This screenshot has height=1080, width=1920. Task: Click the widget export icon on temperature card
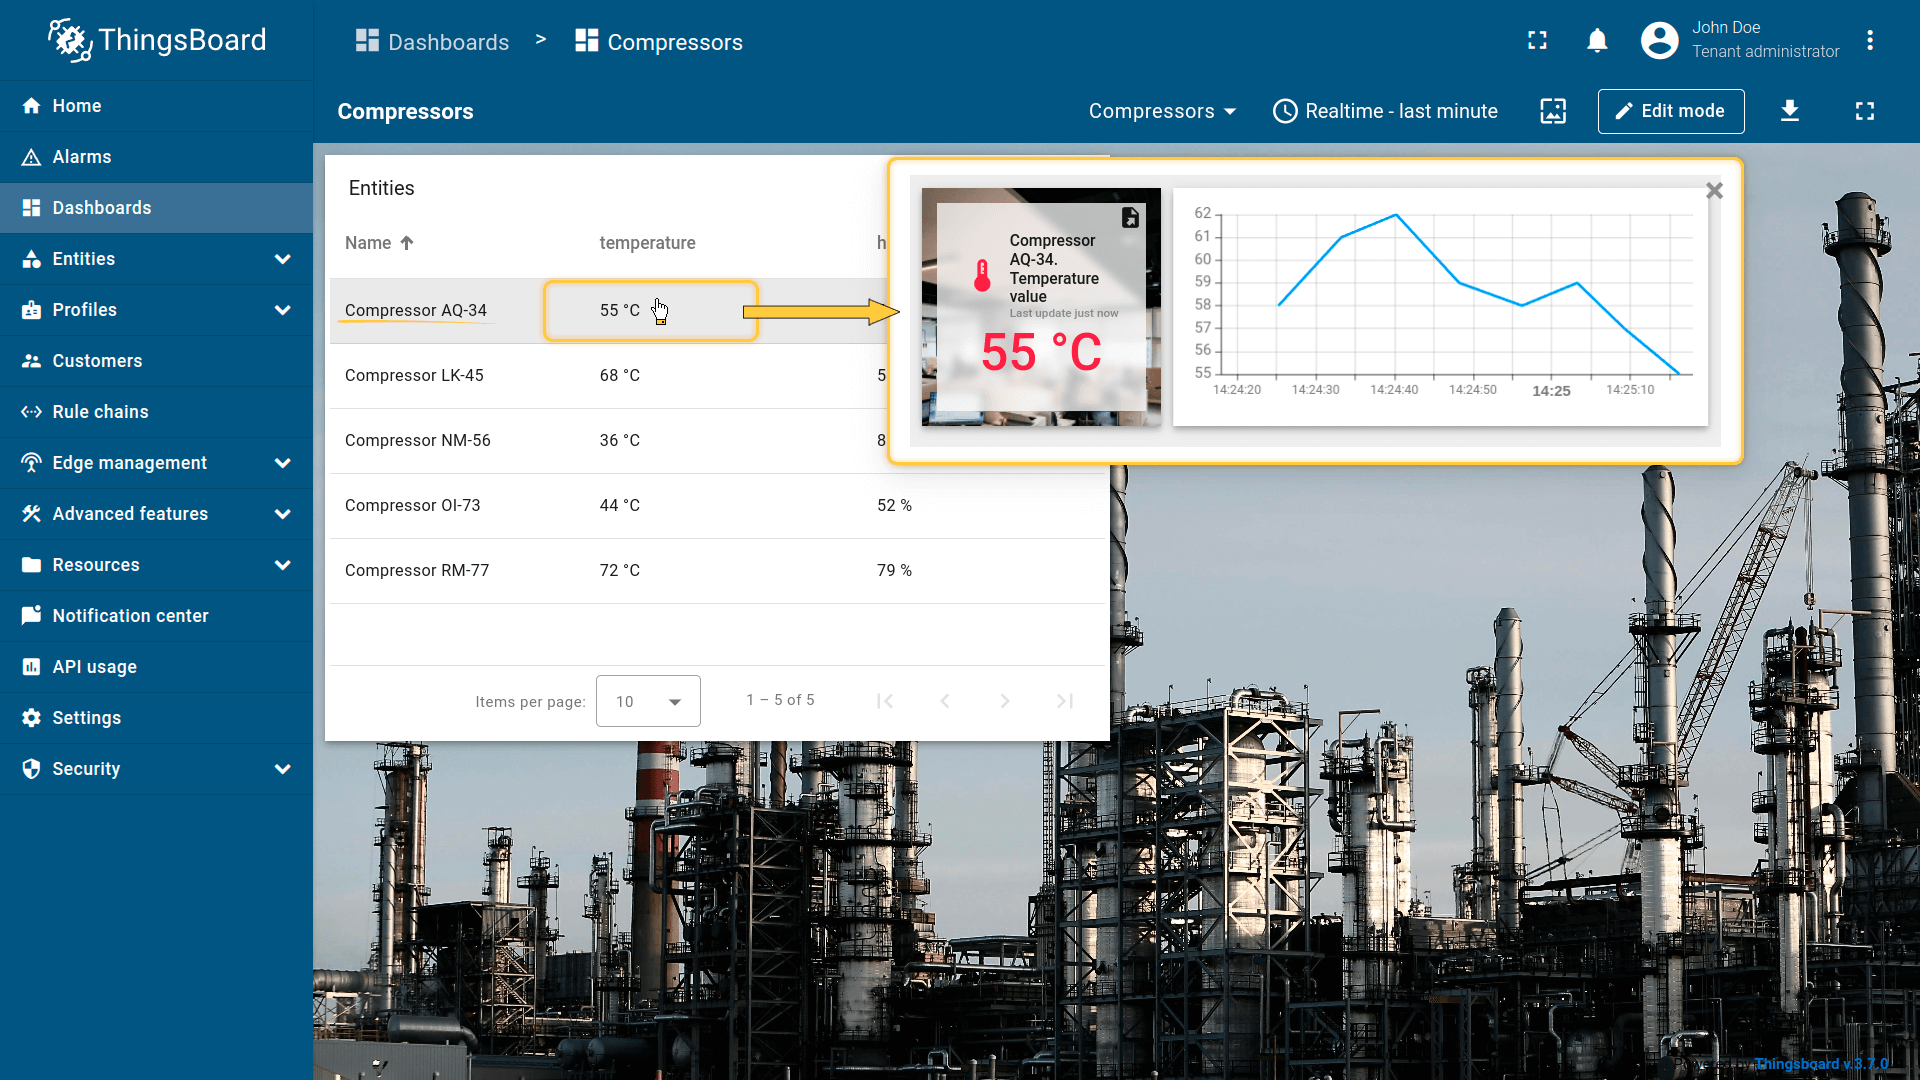pos(1130,217)
